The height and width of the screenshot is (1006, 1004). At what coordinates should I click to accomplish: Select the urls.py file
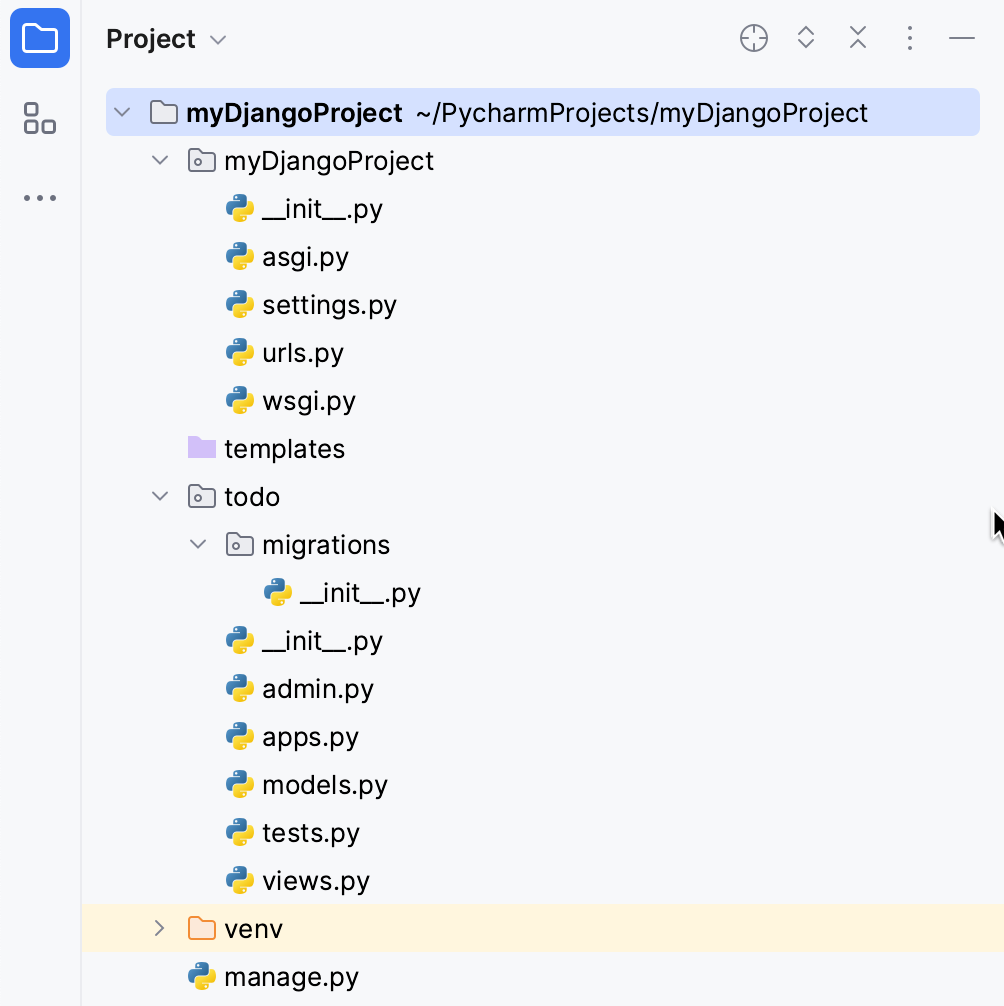click(303, 353)
